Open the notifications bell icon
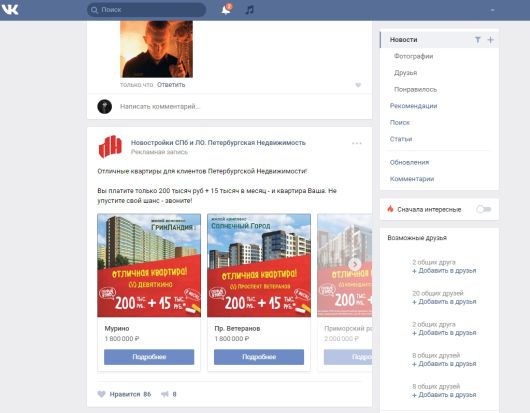Screen dimensions: 530x413 point(226,10)
